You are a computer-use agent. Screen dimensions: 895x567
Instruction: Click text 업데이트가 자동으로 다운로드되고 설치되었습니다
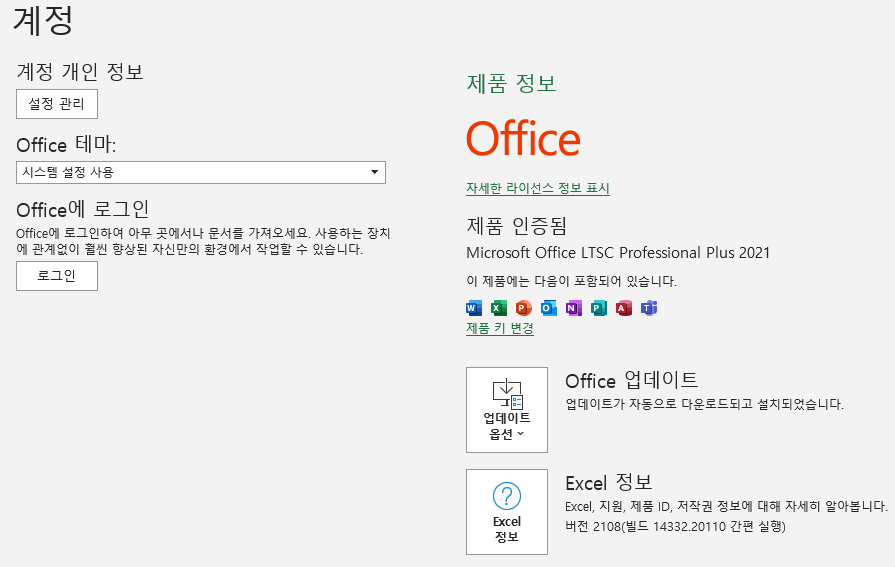704,404
